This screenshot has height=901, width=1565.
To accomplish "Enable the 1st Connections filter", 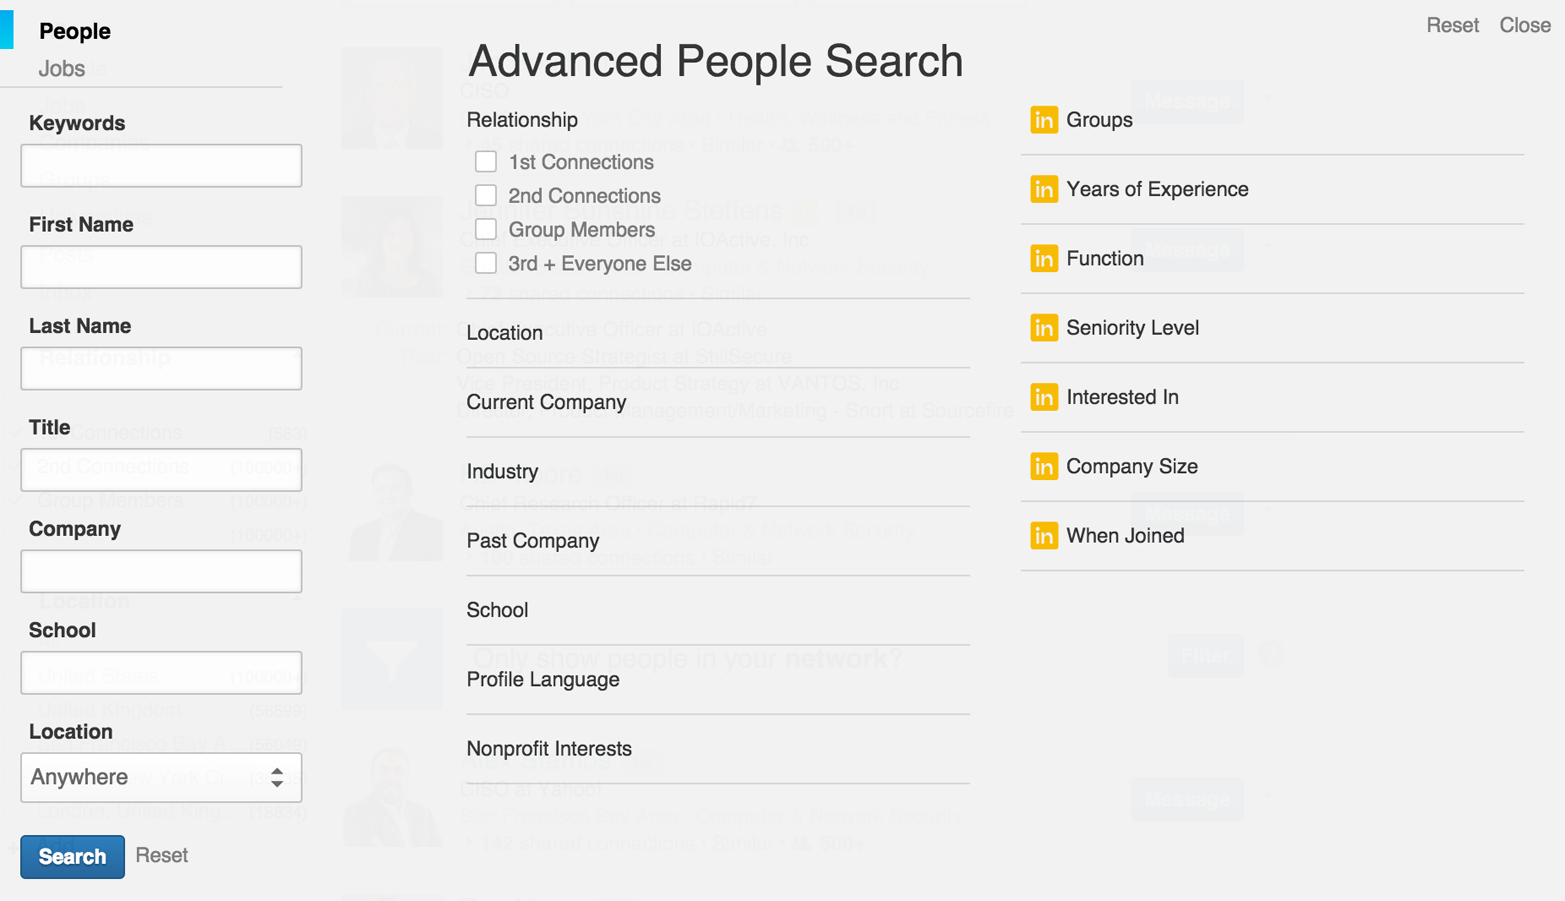I will [x=486, y=161].
